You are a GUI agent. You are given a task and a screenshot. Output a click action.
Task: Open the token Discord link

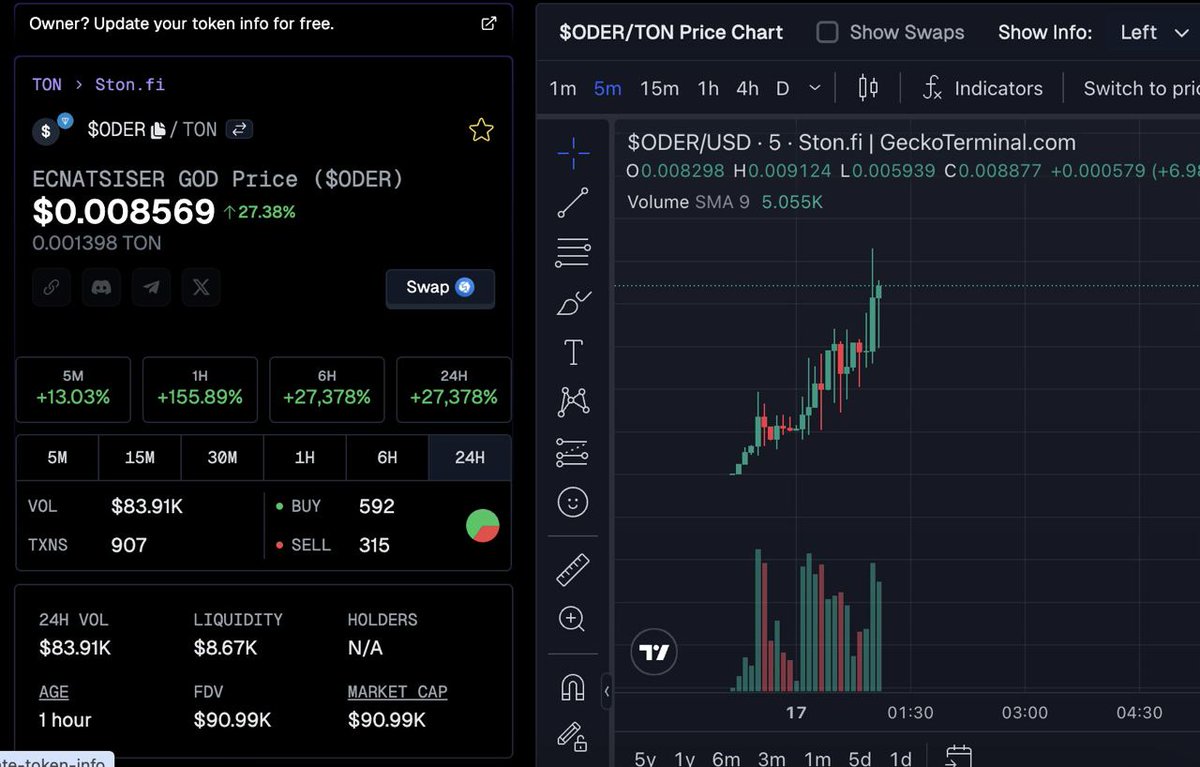tap(101, 287)
